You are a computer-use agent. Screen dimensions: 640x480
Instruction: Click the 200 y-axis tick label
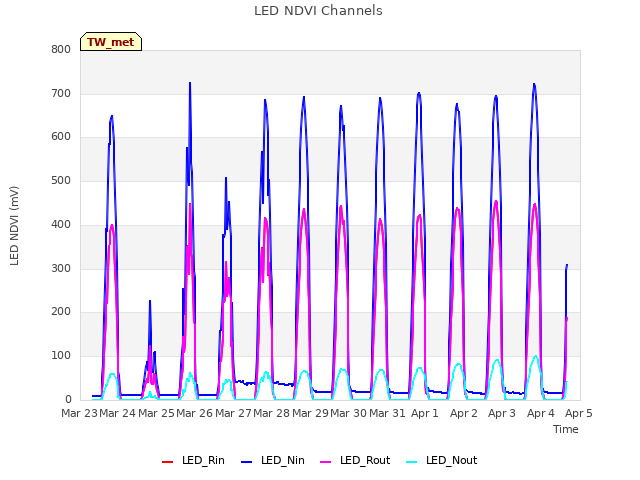(x=61, y=312)
